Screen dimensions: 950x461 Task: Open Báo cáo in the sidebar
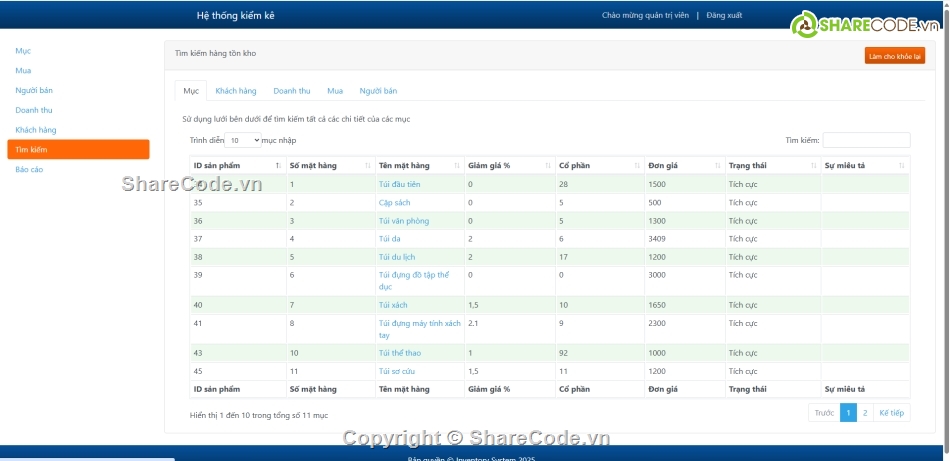pos(29,170)
